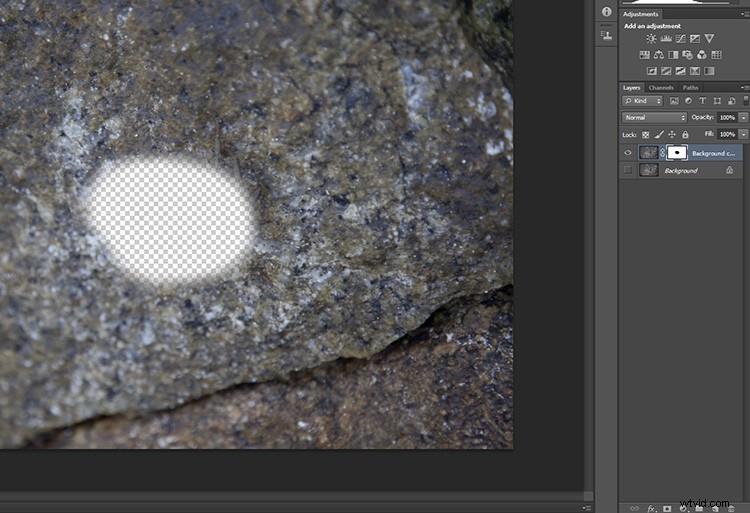Viewport: 750px width, 513px height.
Task: Lock layer position with move icon
Action: coord(672,135)
